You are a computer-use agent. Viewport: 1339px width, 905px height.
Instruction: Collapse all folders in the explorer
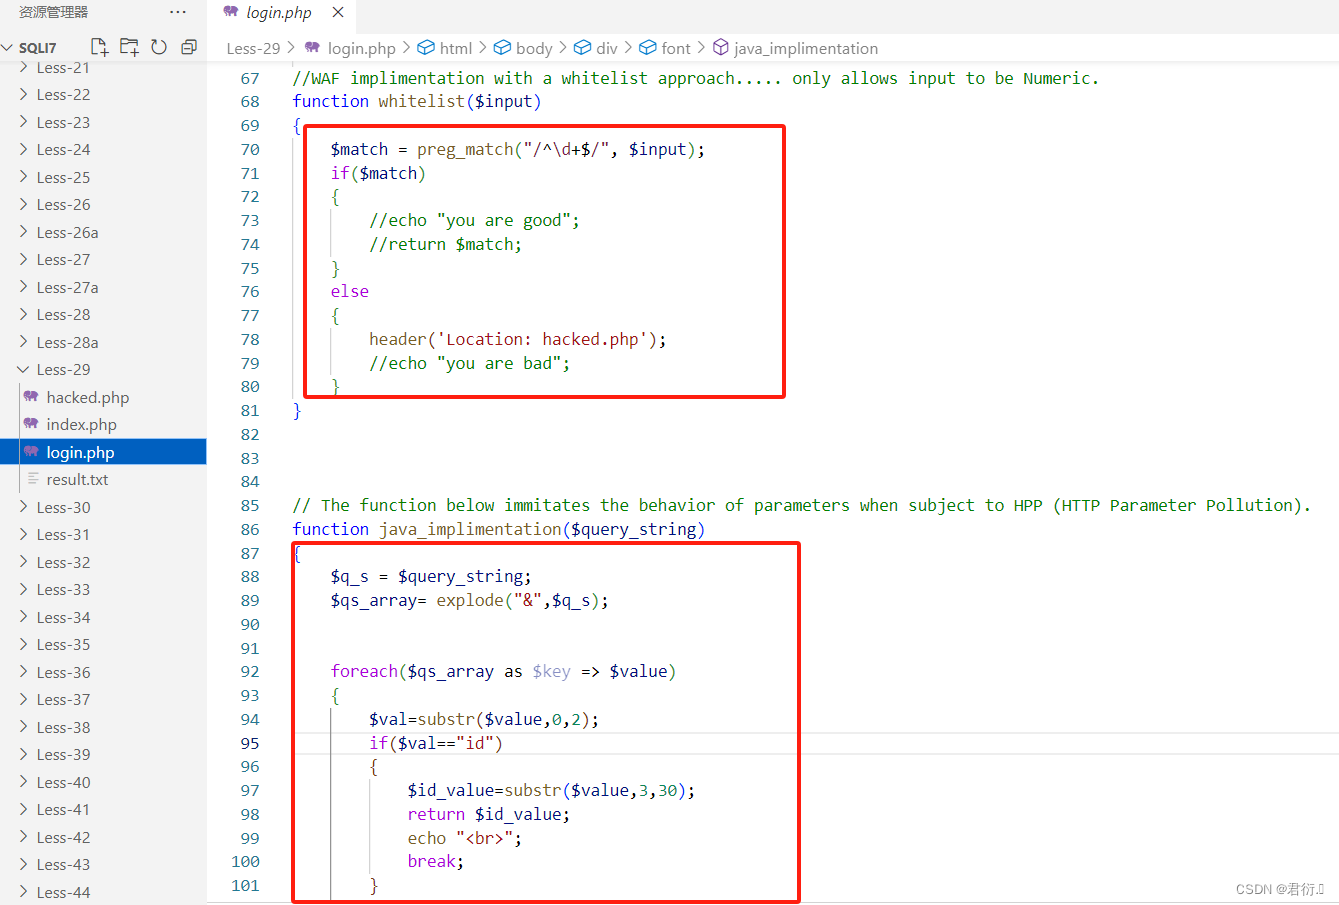[189, 47]
